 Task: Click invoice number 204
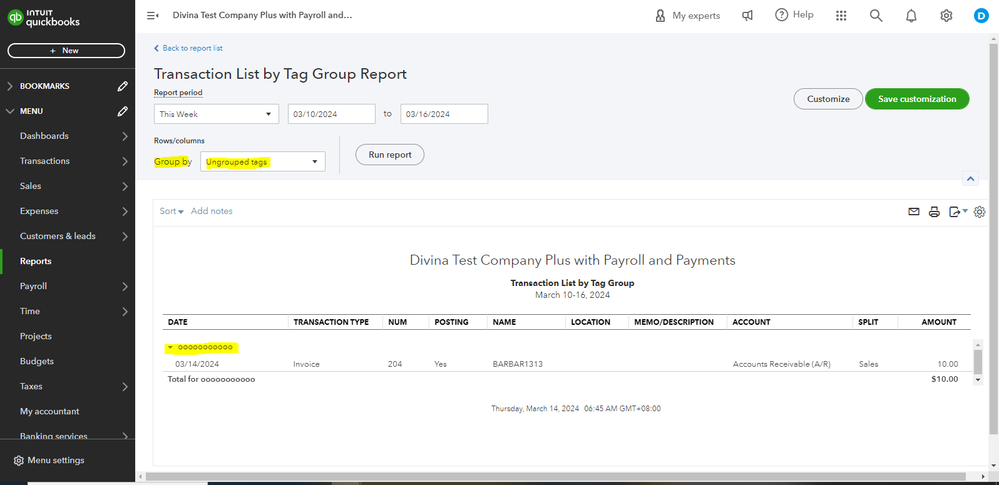click(x=394, y=365)
